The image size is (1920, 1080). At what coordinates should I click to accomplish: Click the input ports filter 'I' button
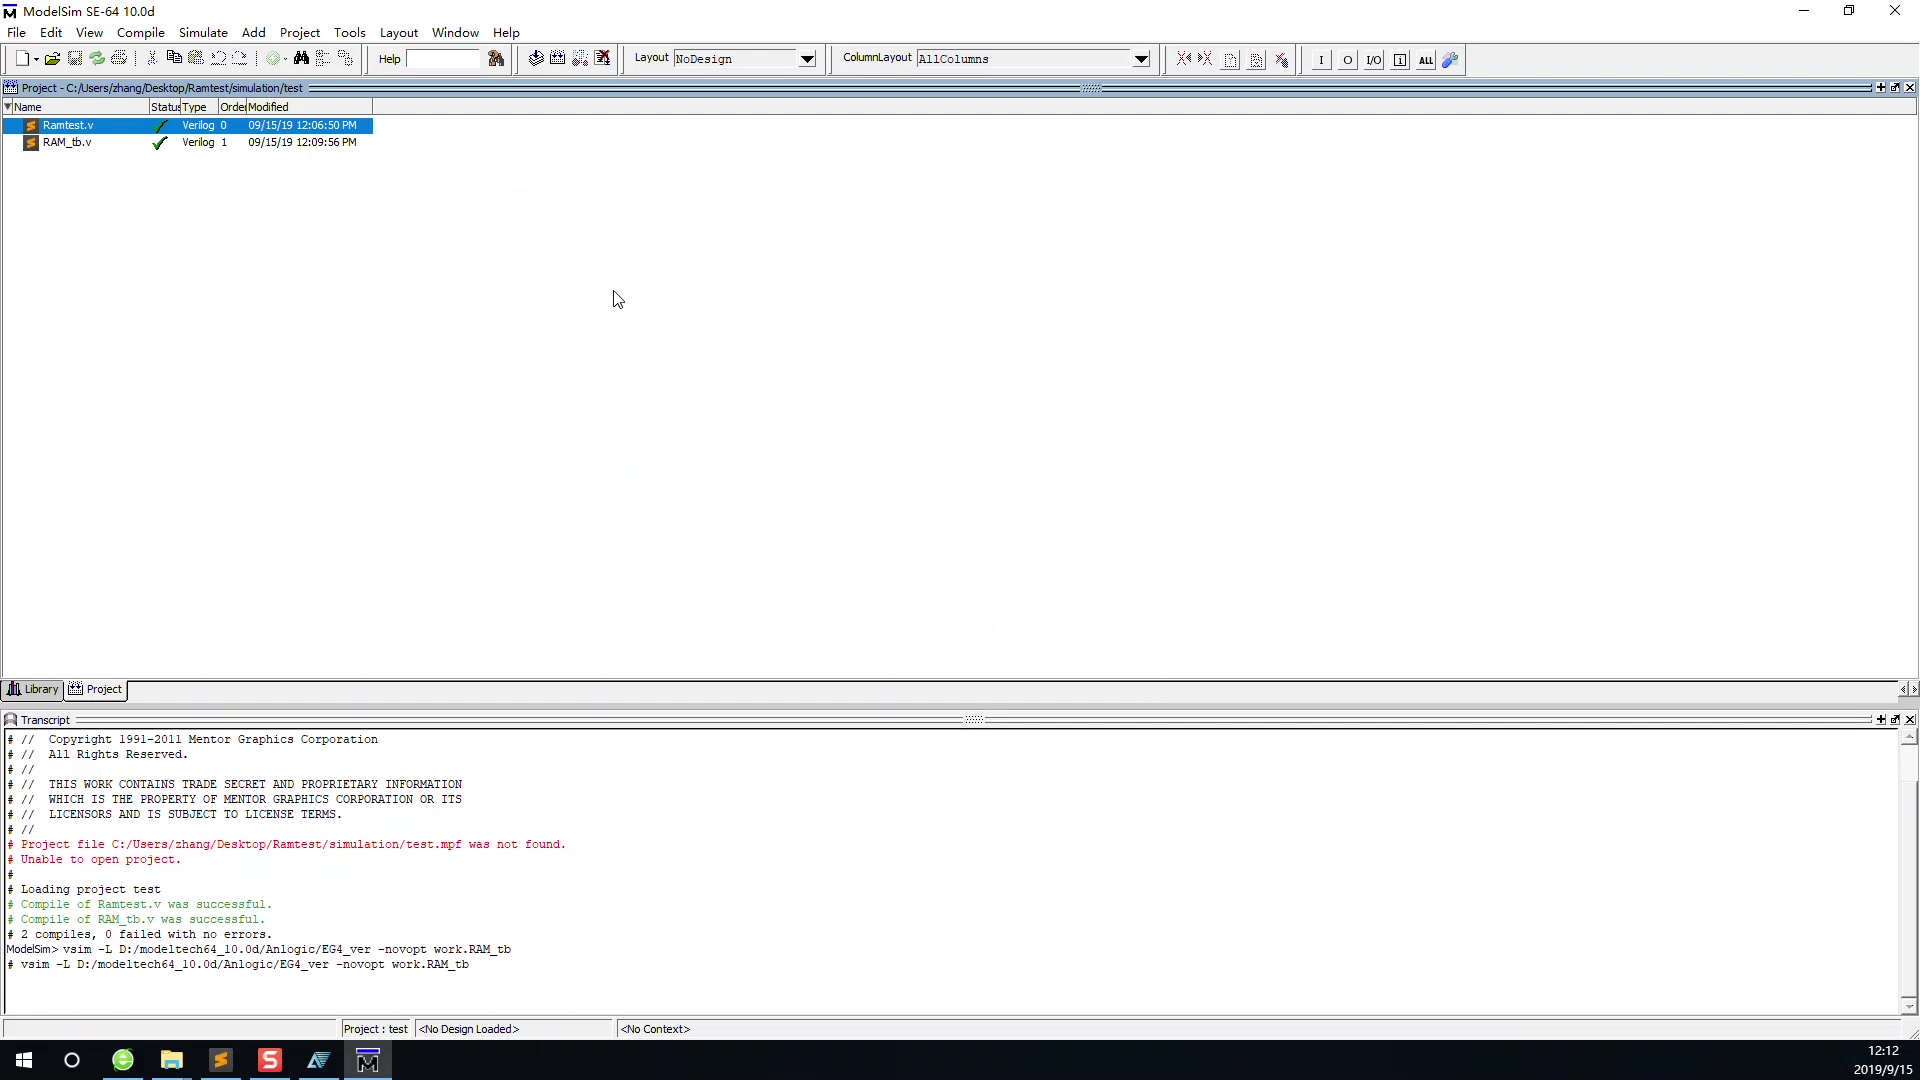(x=1321, y=60)
